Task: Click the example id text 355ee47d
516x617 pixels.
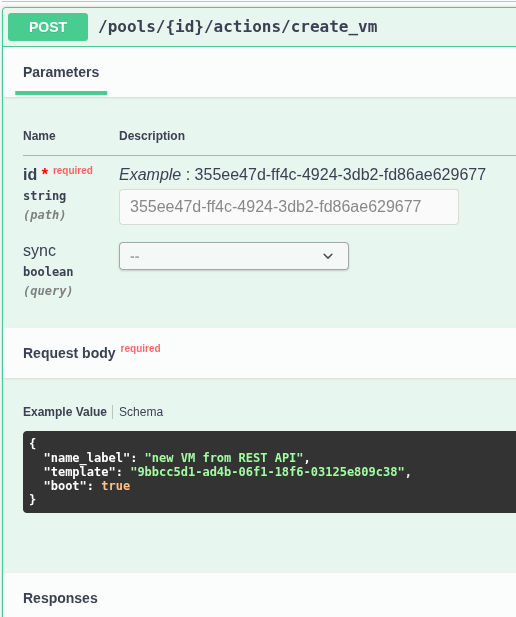Action: 340,174
